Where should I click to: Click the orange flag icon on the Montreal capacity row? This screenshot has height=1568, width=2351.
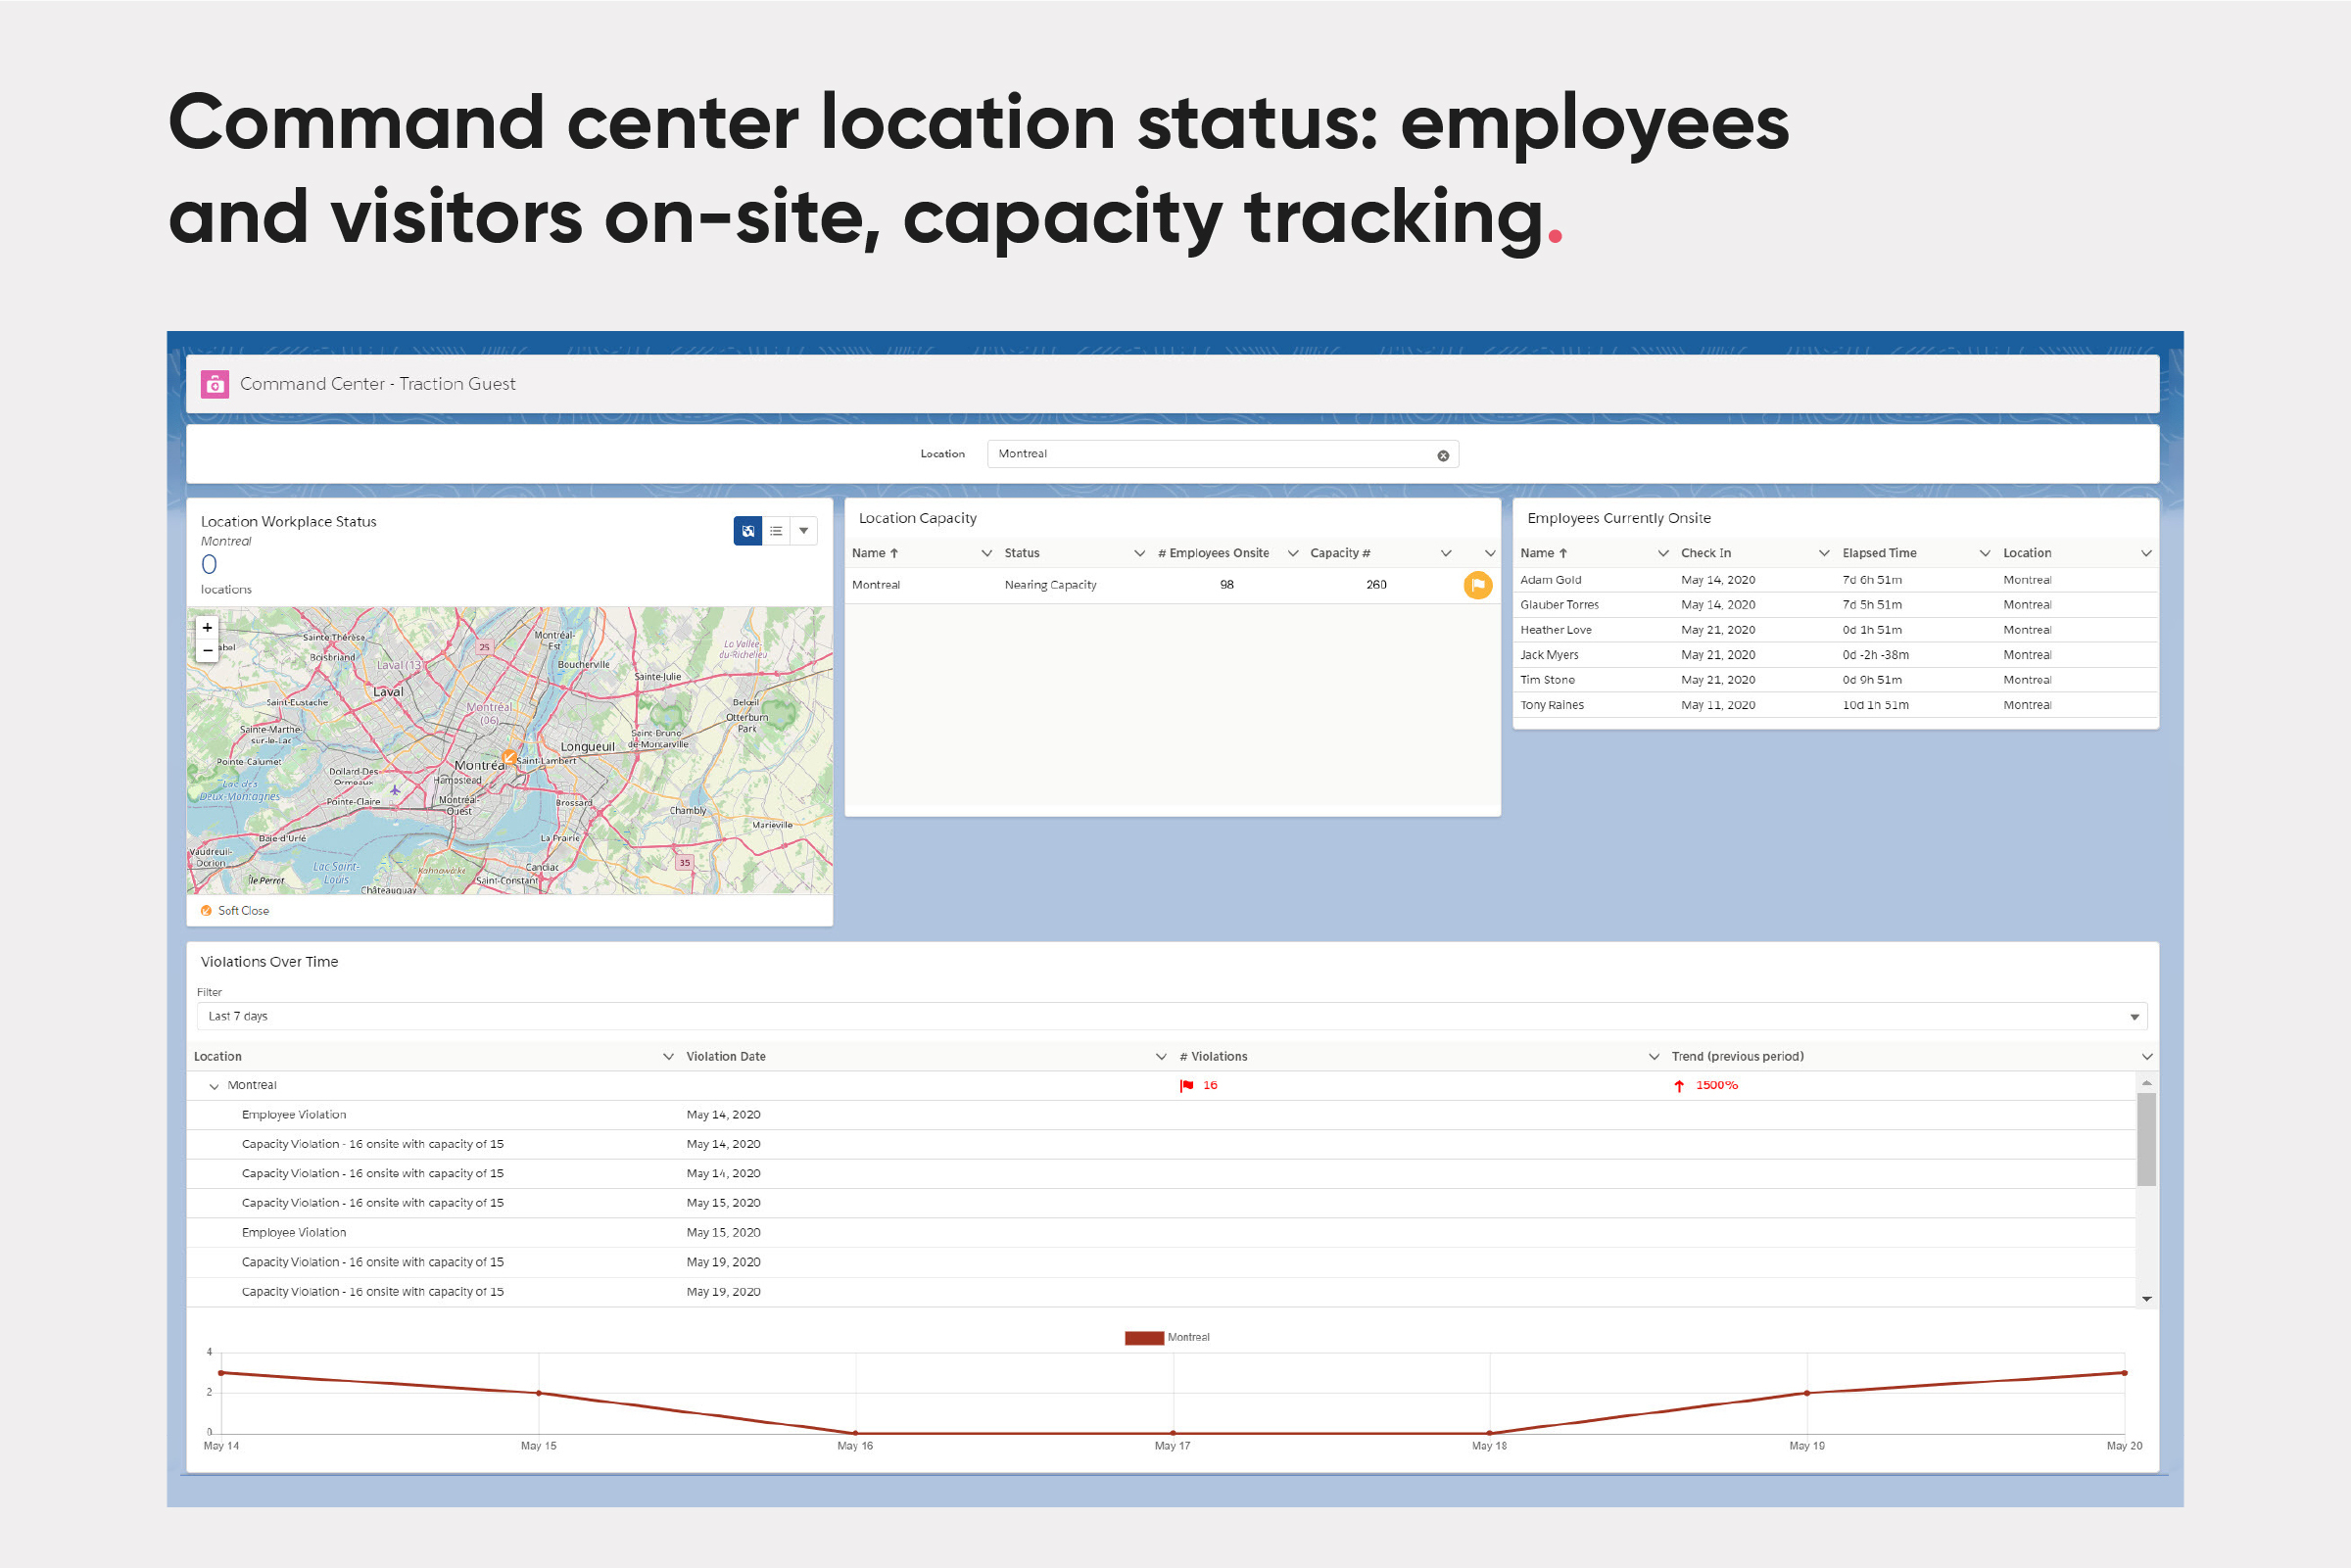(1478, 586)
